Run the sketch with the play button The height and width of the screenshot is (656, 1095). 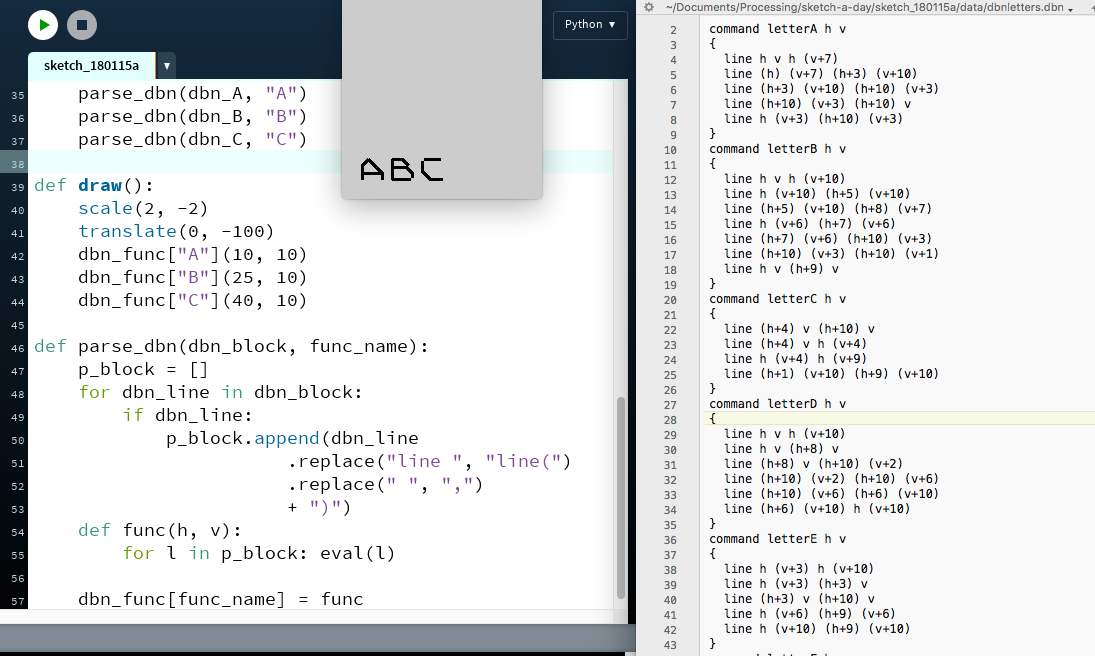43,25
